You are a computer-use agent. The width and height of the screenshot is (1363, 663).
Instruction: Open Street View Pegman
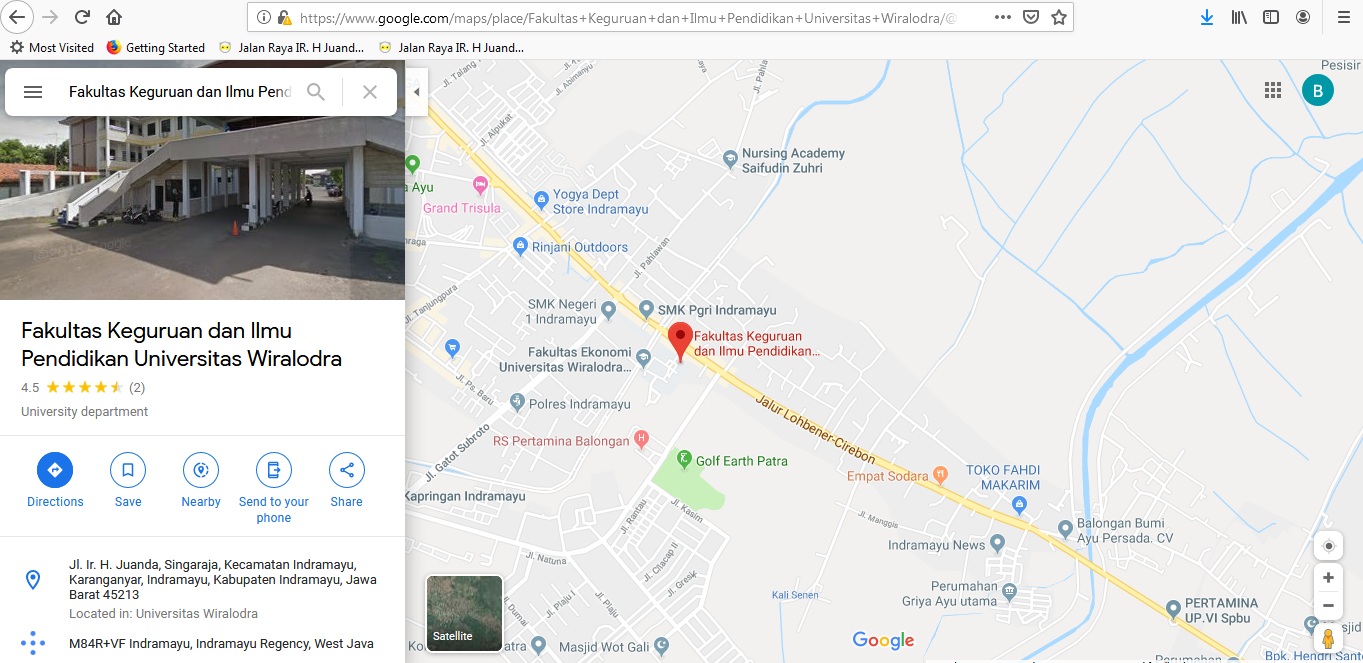coord(1328,638)
